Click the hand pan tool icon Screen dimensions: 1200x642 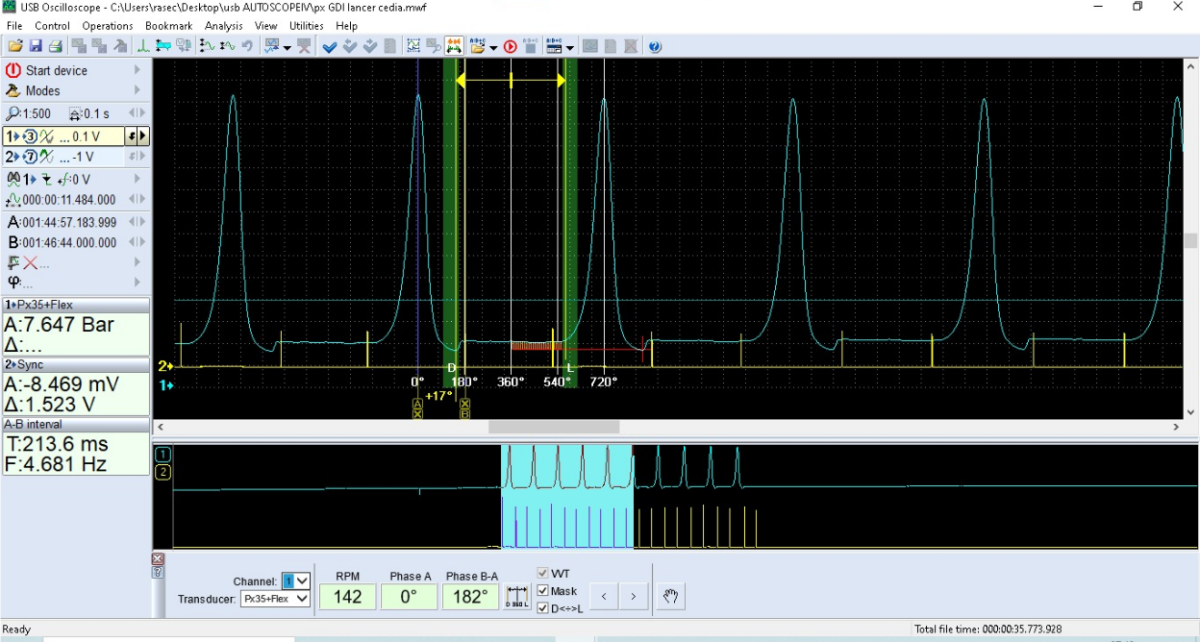(672, 597)
